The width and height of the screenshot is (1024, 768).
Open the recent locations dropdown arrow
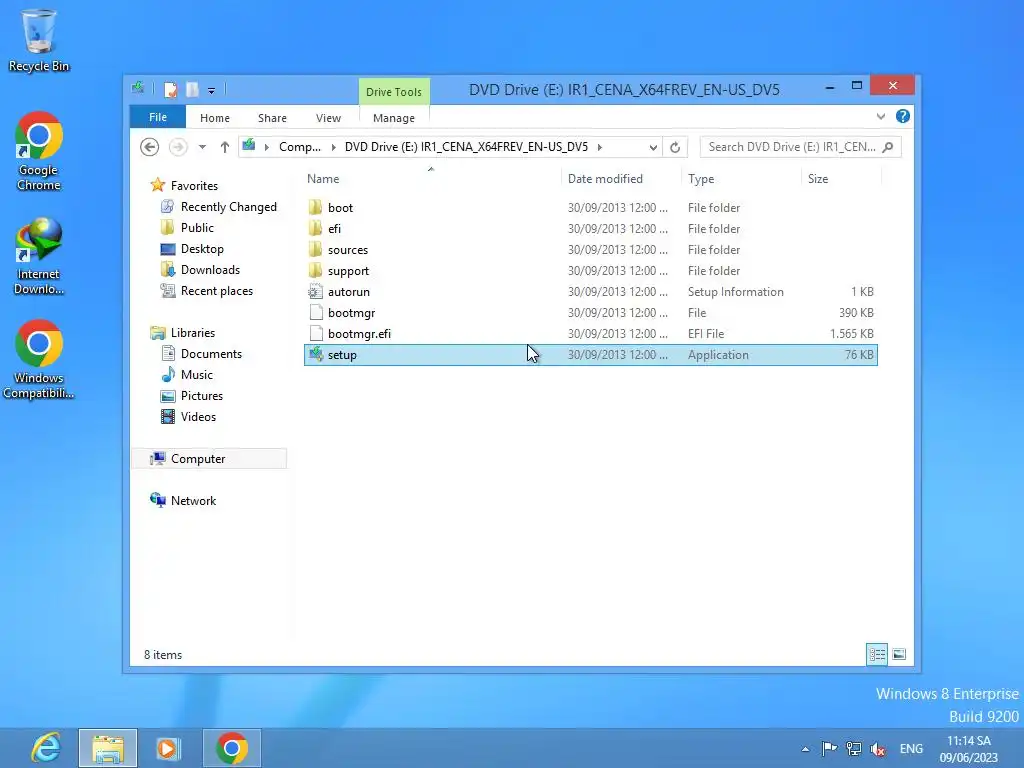pyautogui.click(x=202, y=147)
